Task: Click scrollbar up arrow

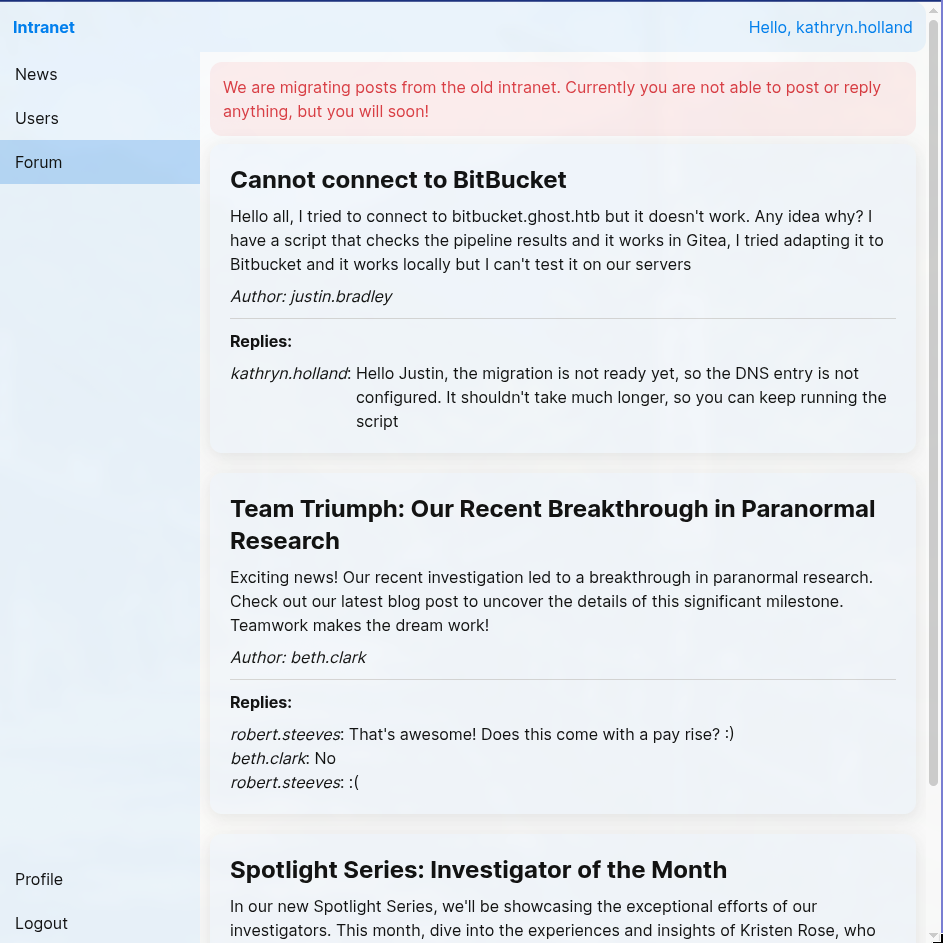Action: [x=934, y=10]
